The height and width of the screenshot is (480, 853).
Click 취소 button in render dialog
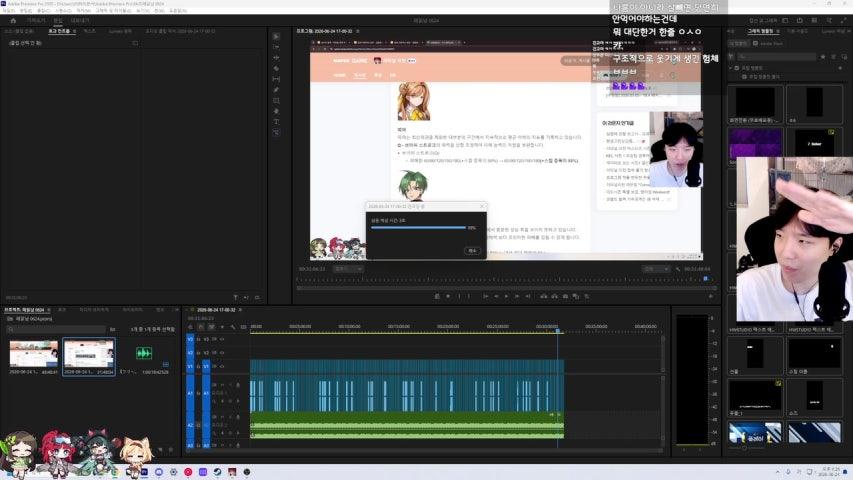[x=472, y=251]
